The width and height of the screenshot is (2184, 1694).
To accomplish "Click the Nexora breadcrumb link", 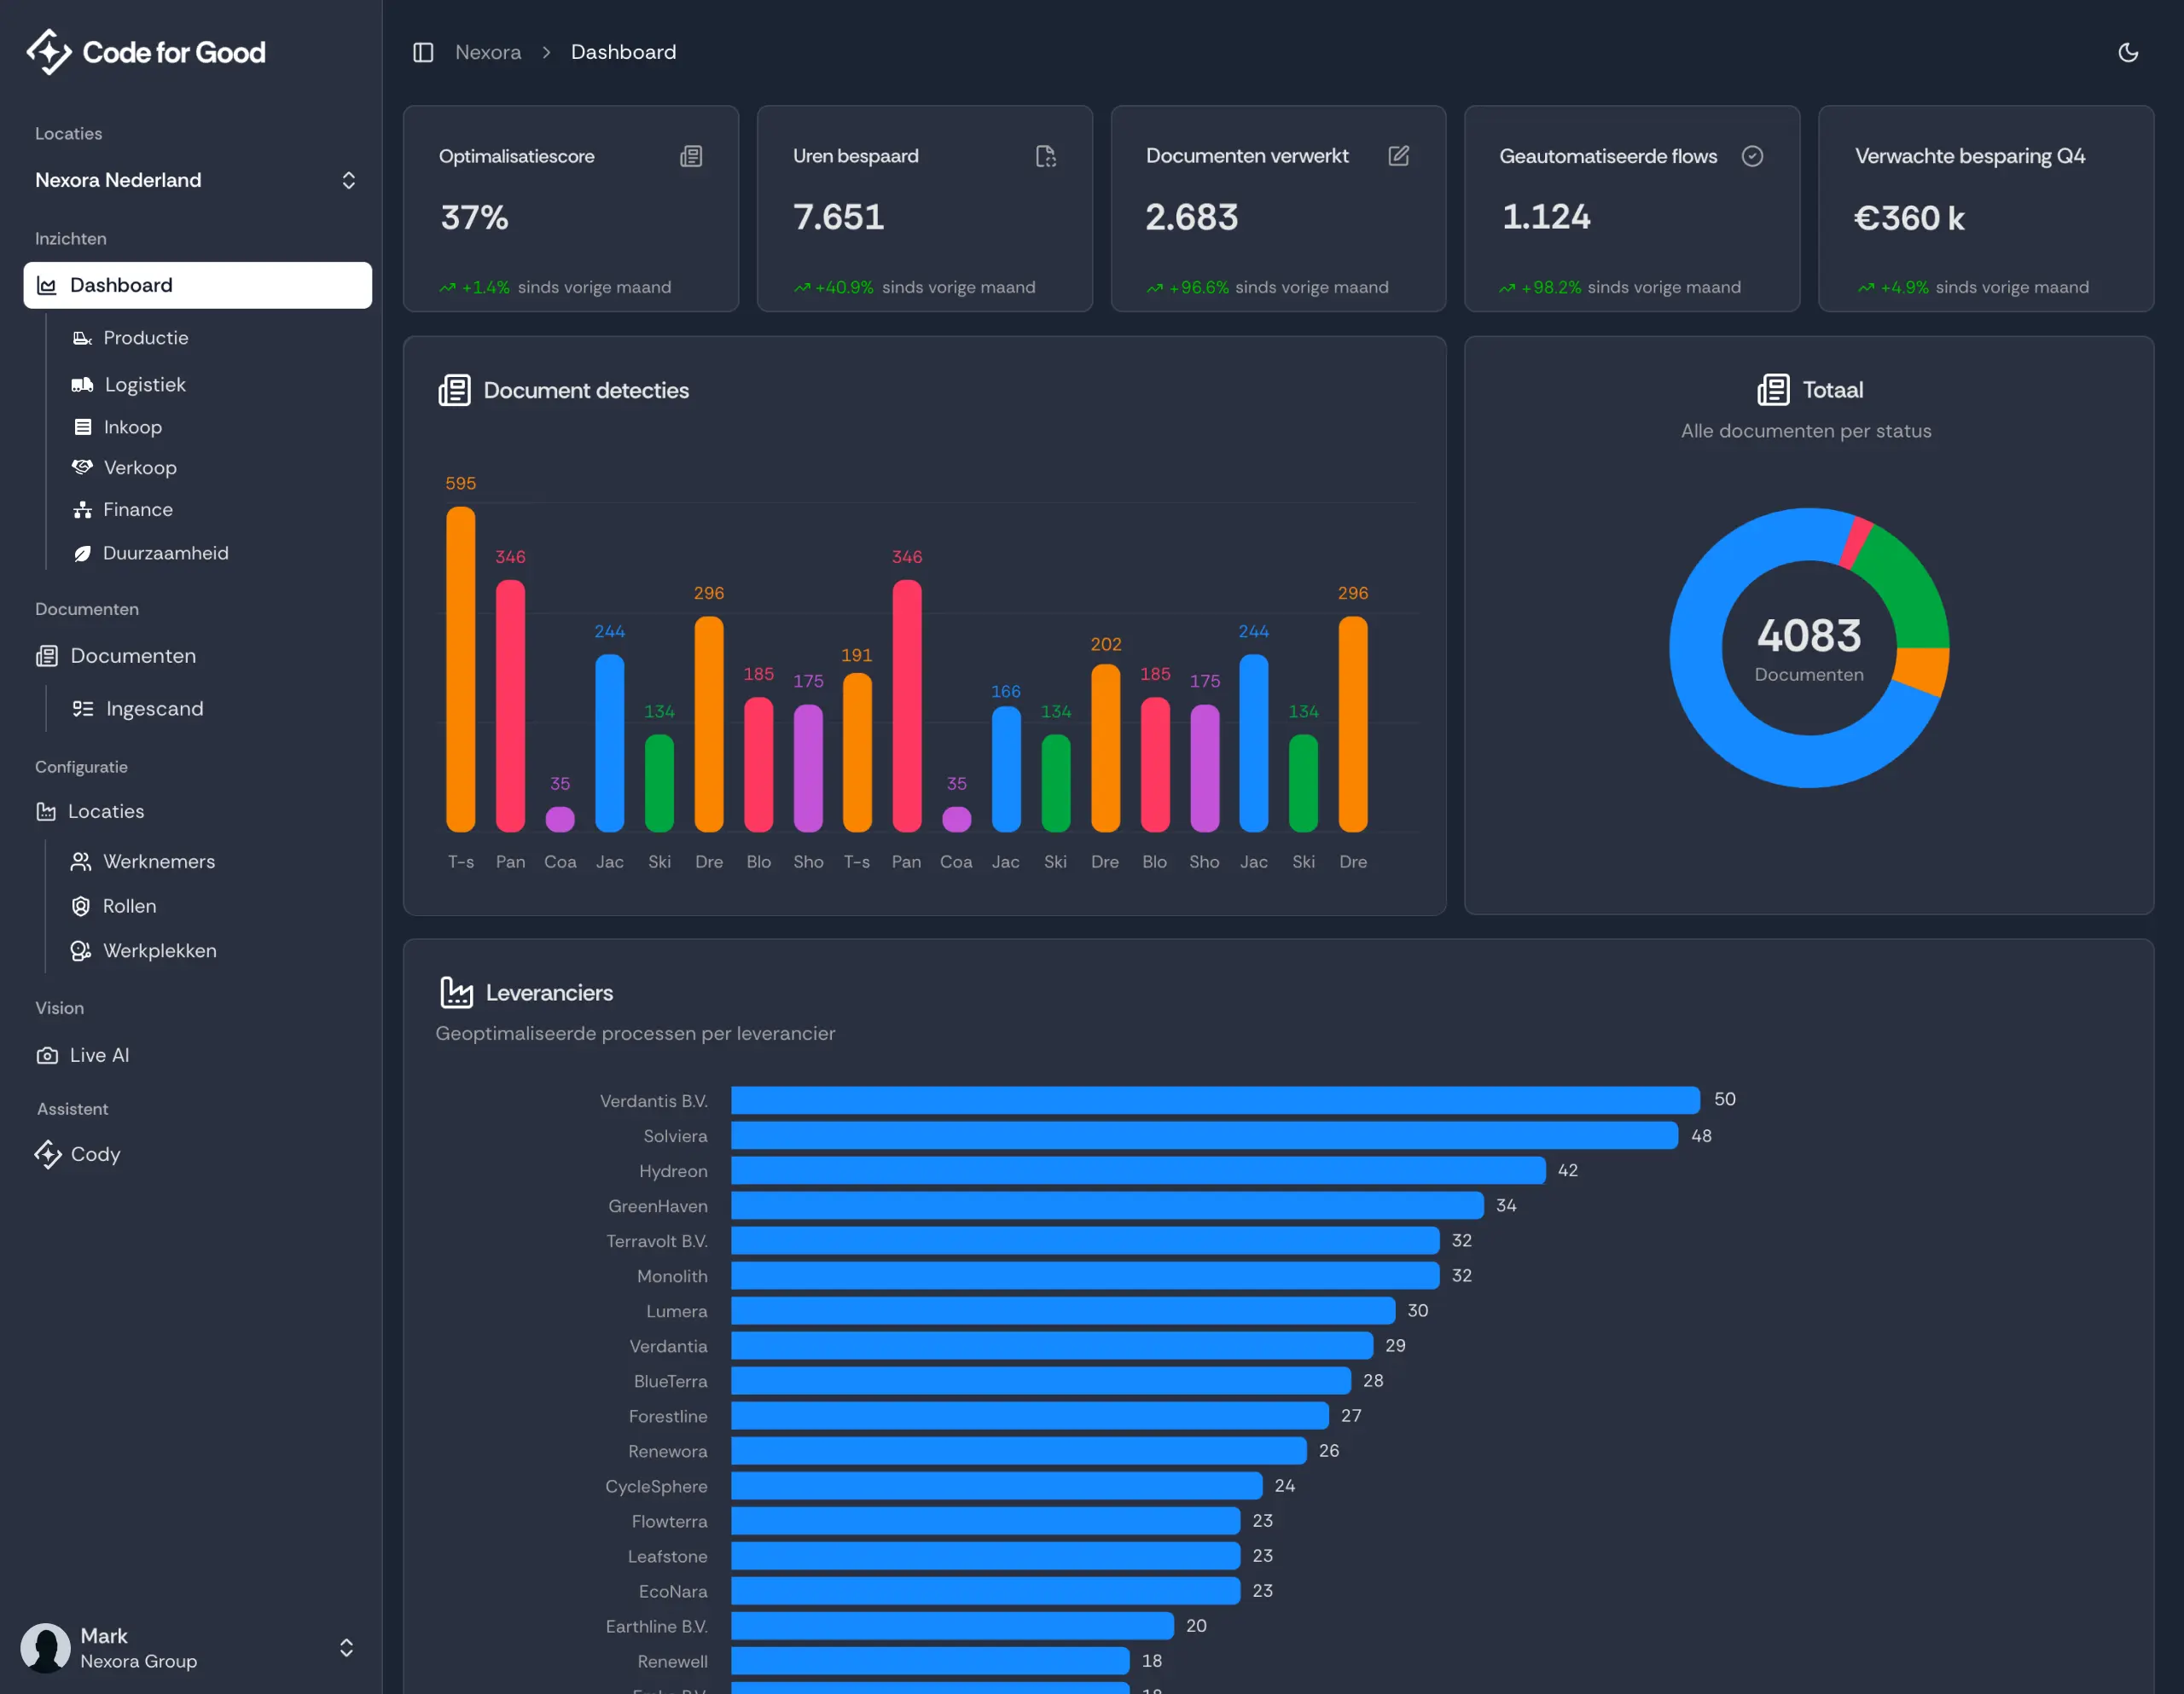I will coord(489,52).
